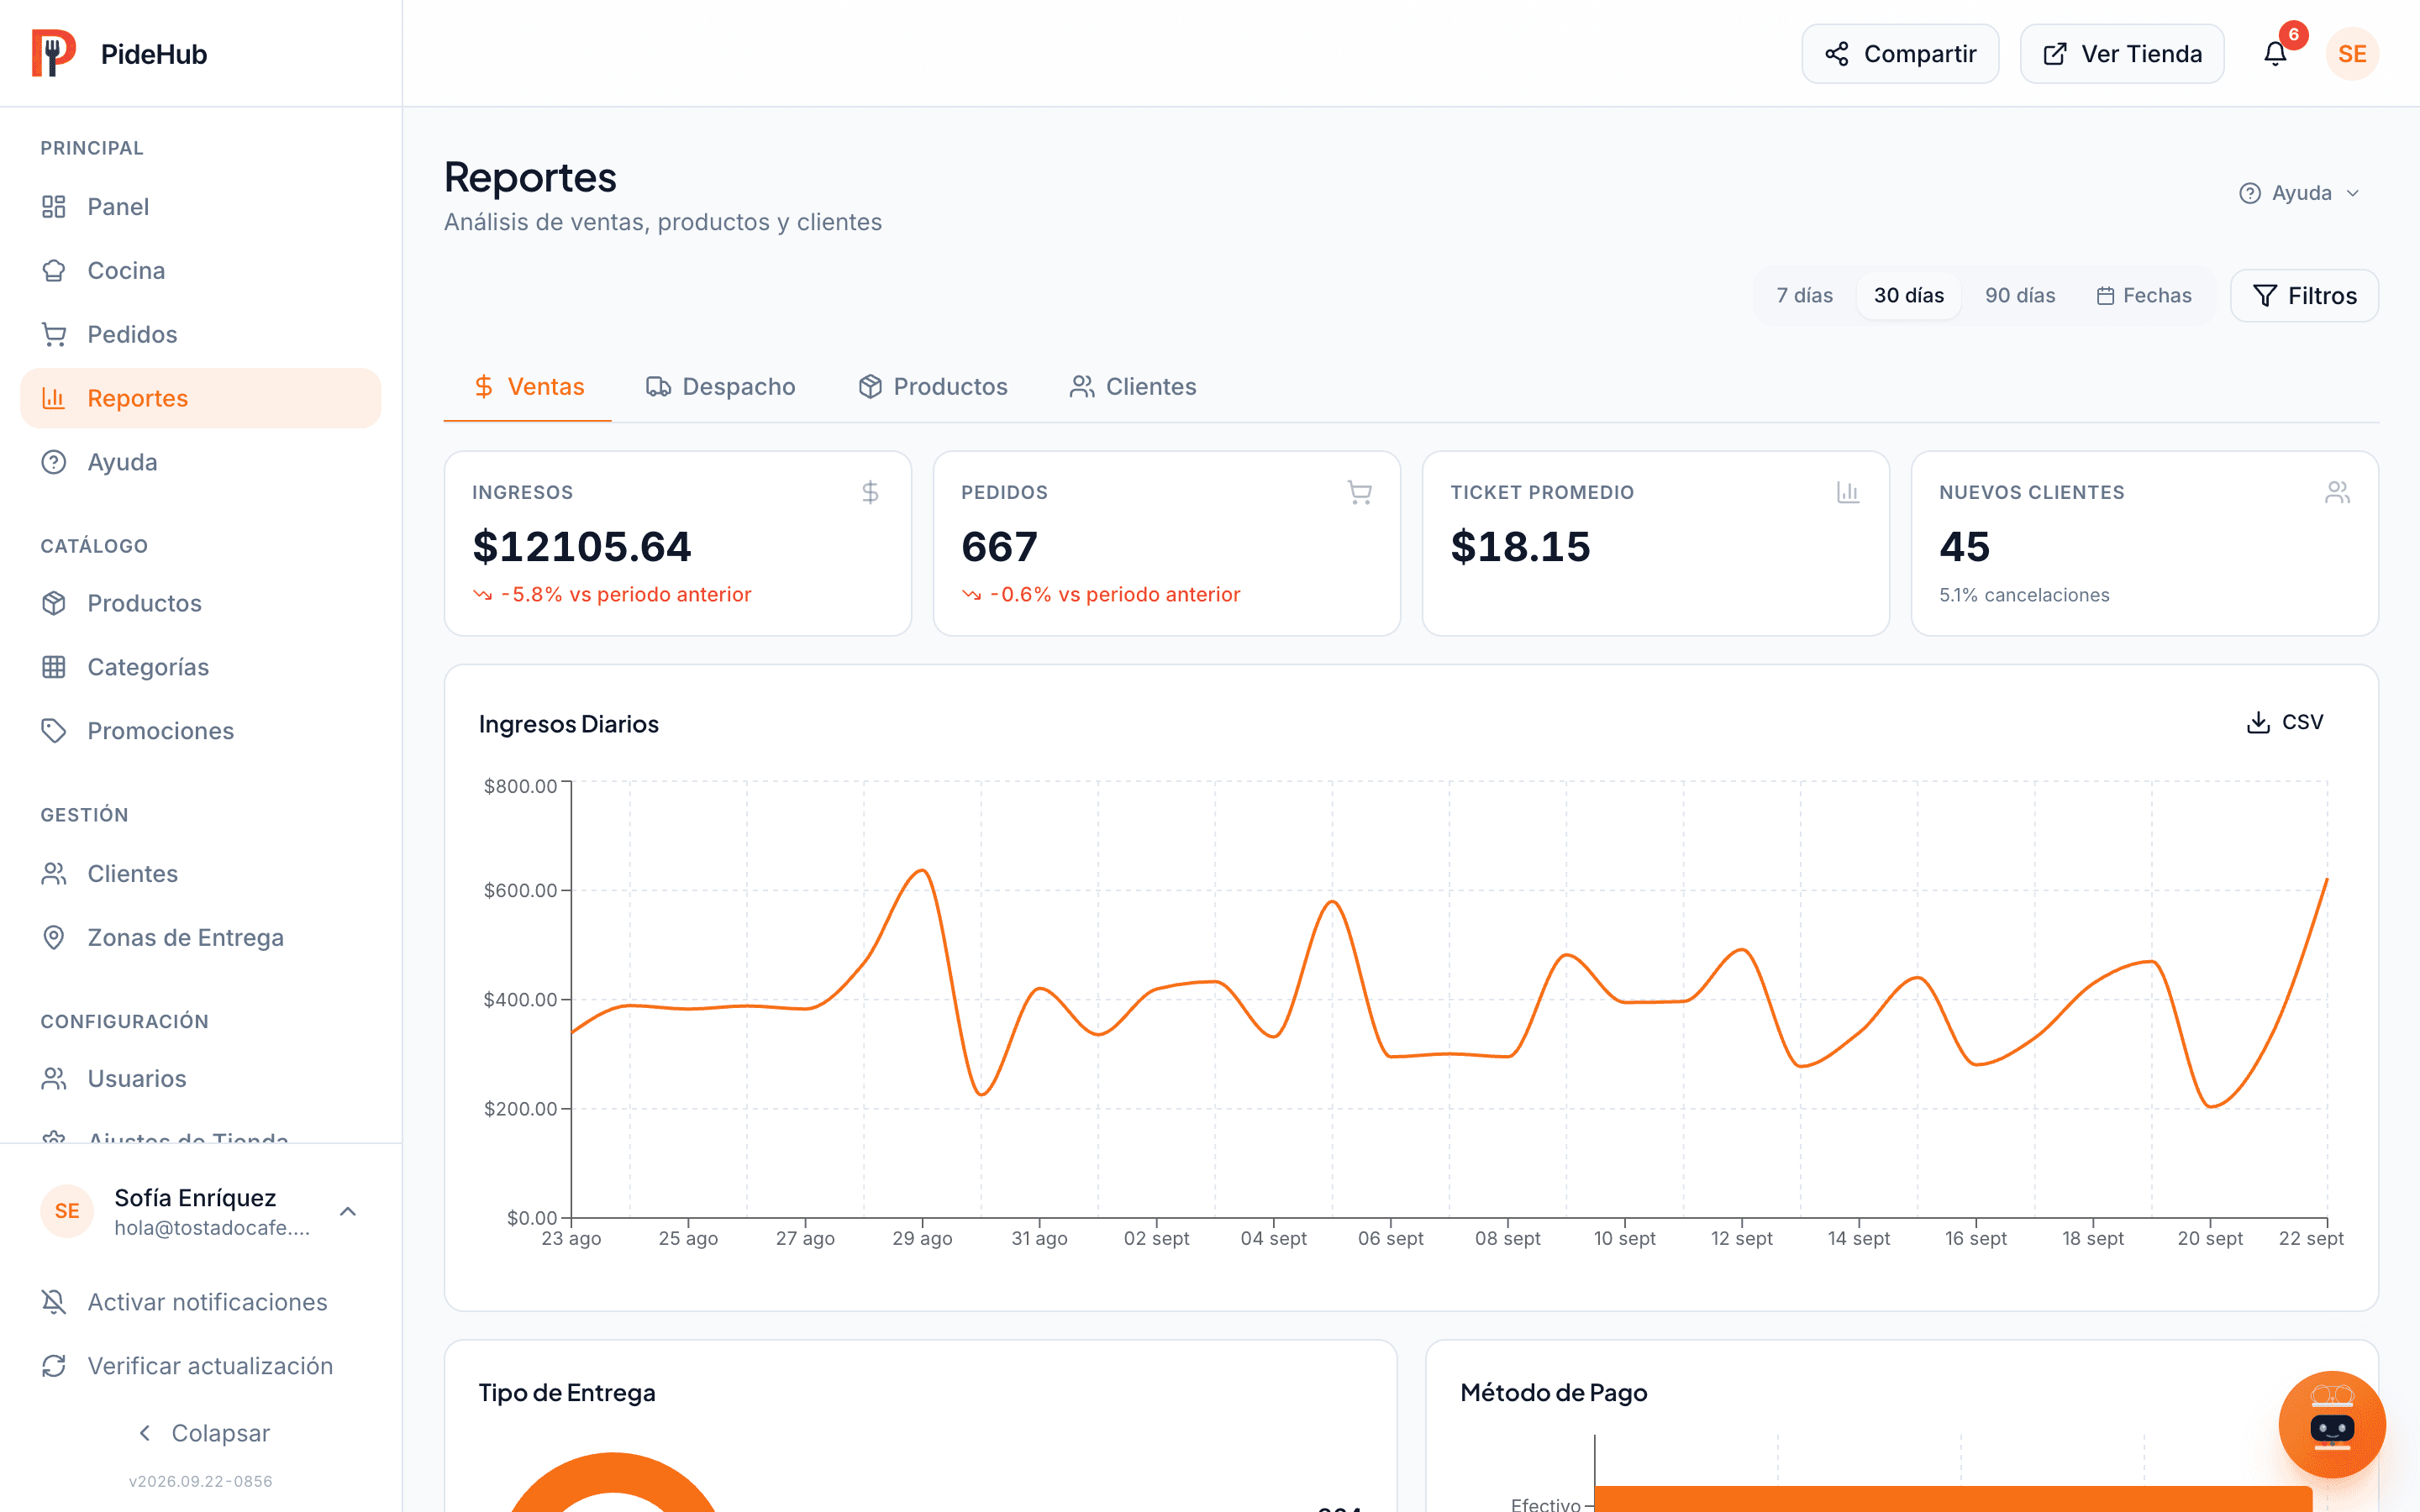Enable Activar notificaciones
This screenshot has height=1512, width=2420.
[200, 1302]
